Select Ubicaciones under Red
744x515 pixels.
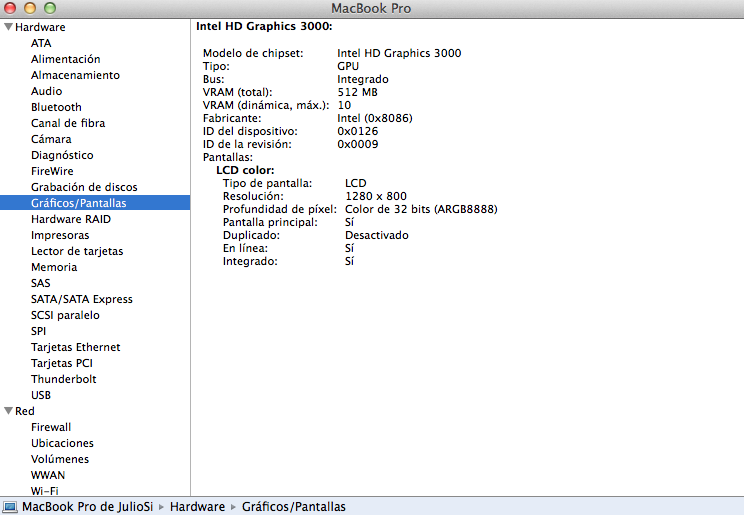(63, 443)
